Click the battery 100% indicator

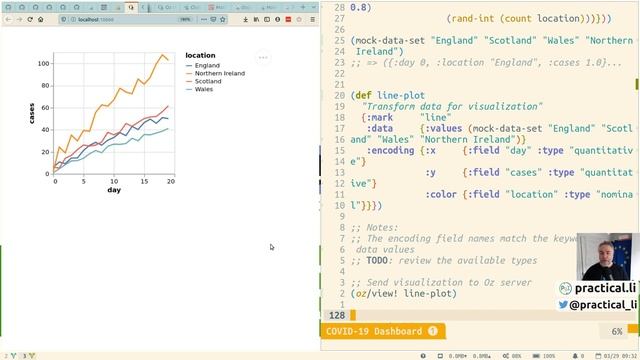point(544,356)
